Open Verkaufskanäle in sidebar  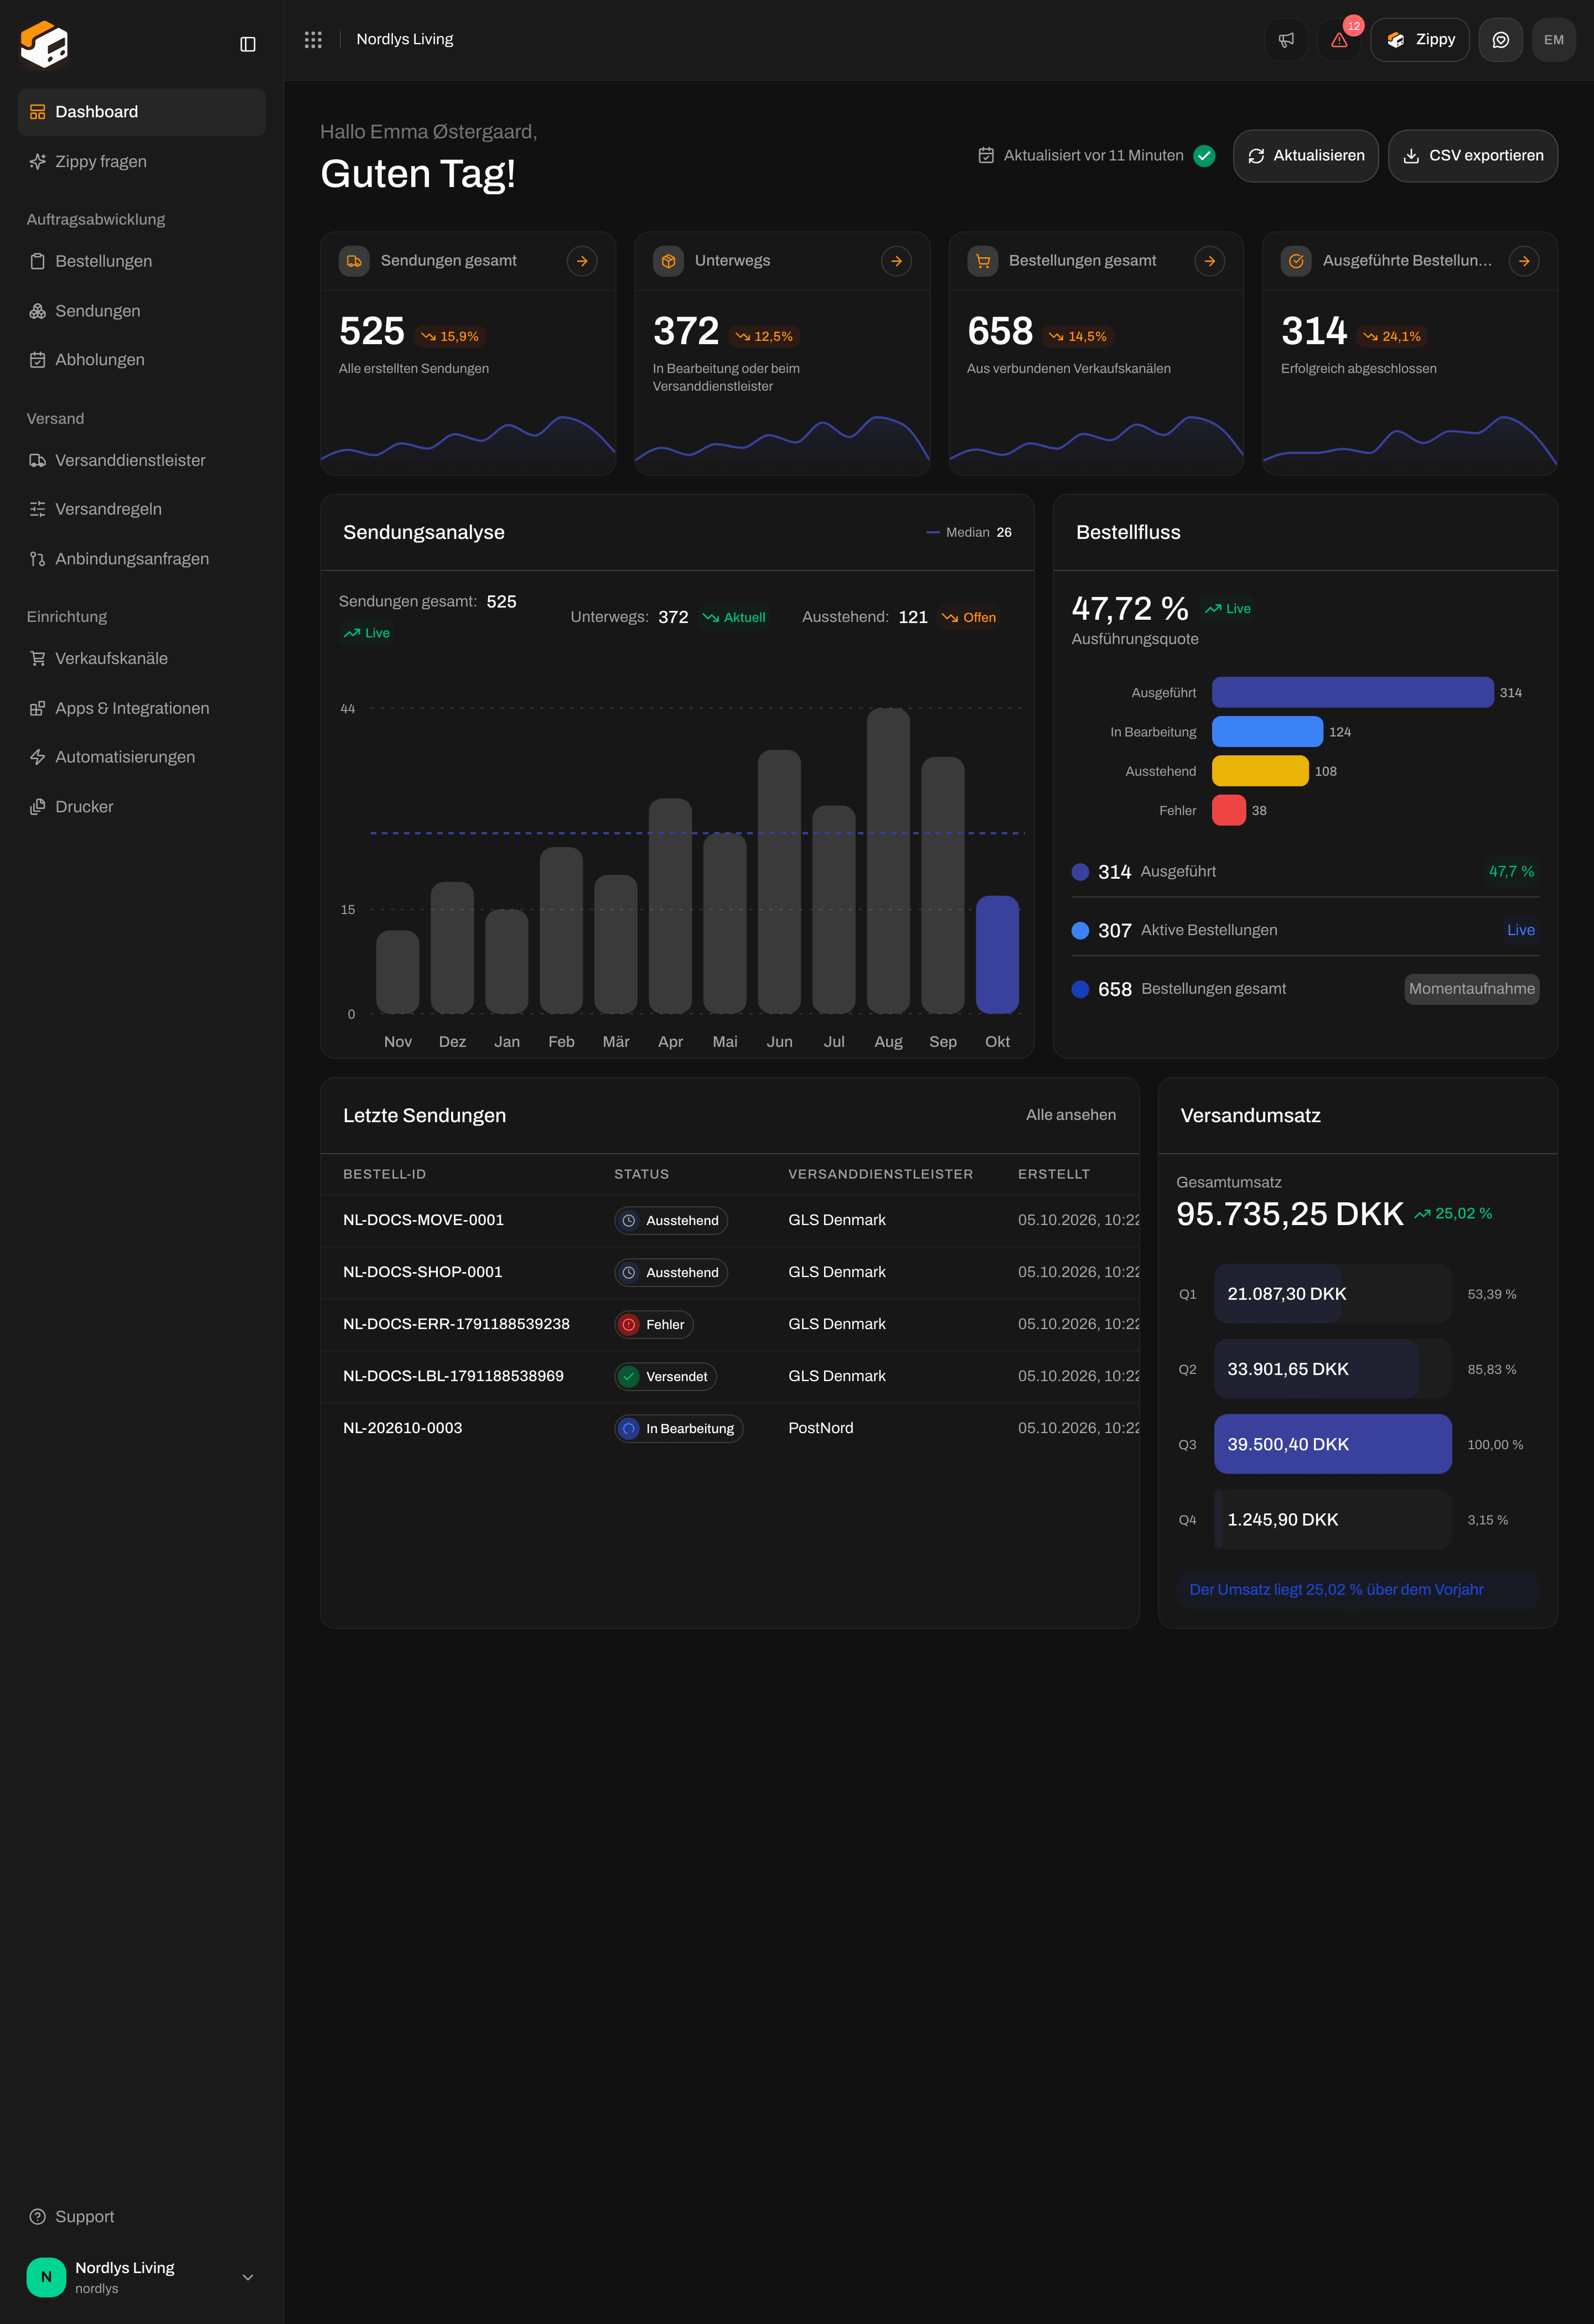pyautogui.click(x=141, y=658)
